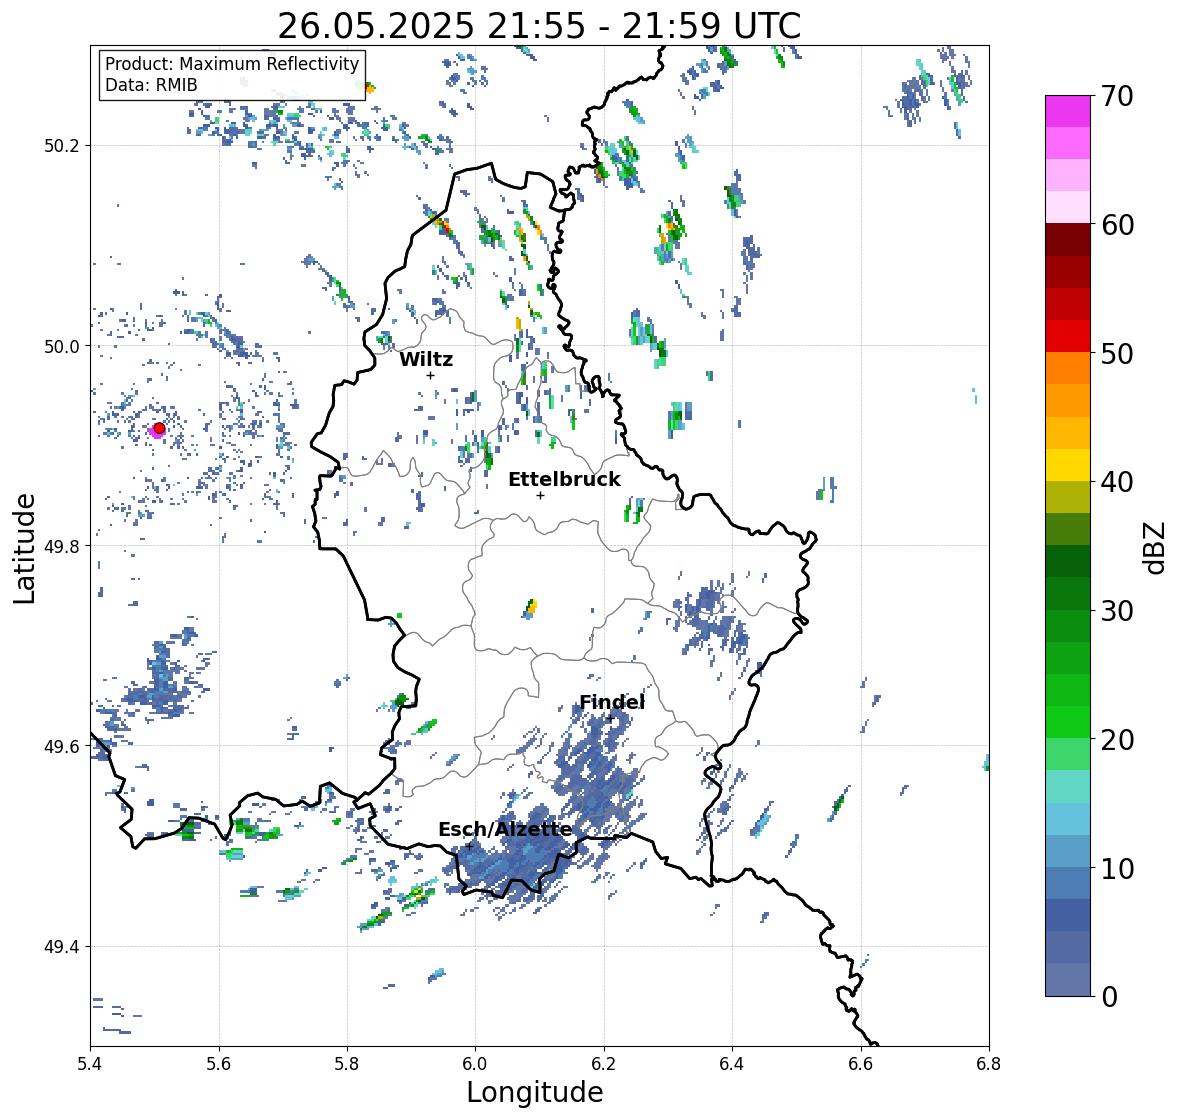
Task: Click the 50.2 latitude tick label
Action: click(62, 146)
